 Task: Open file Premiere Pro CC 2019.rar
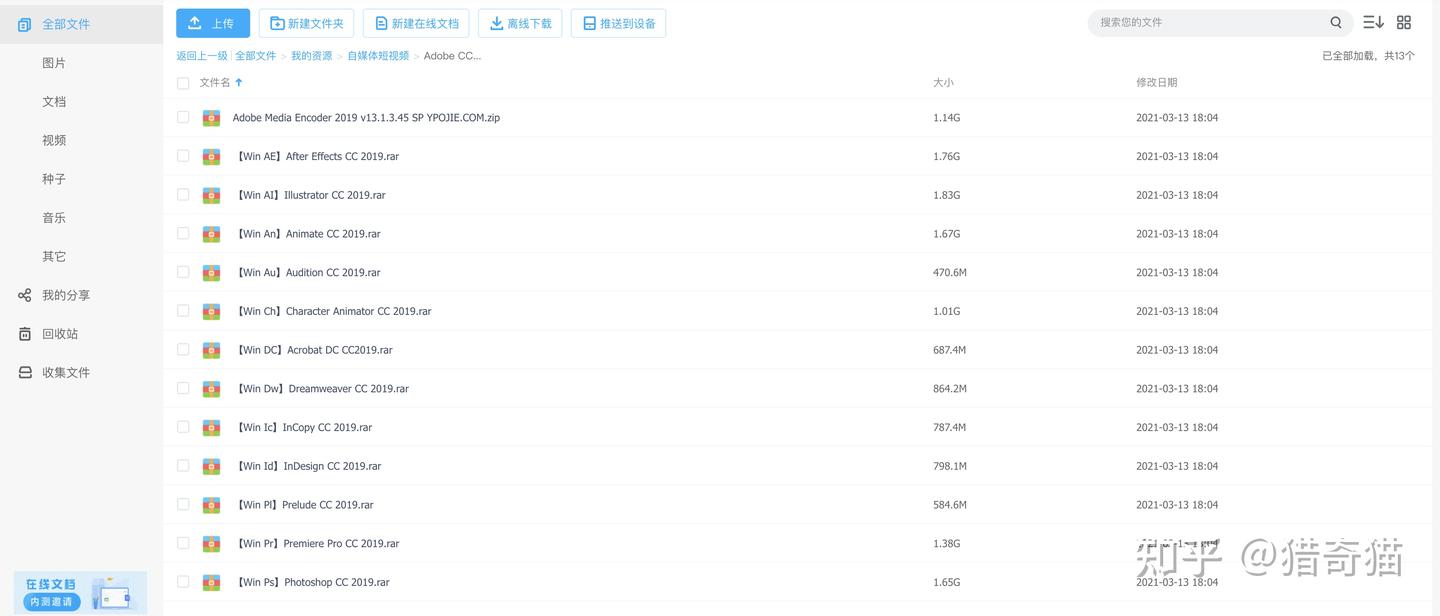[316, 544]
